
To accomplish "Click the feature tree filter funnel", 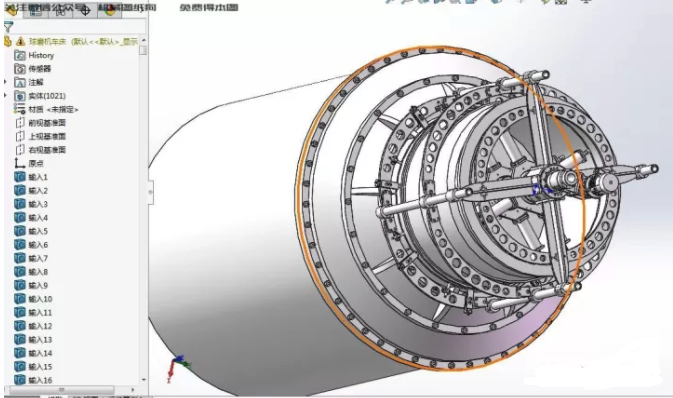I will (x=8, y=27).
